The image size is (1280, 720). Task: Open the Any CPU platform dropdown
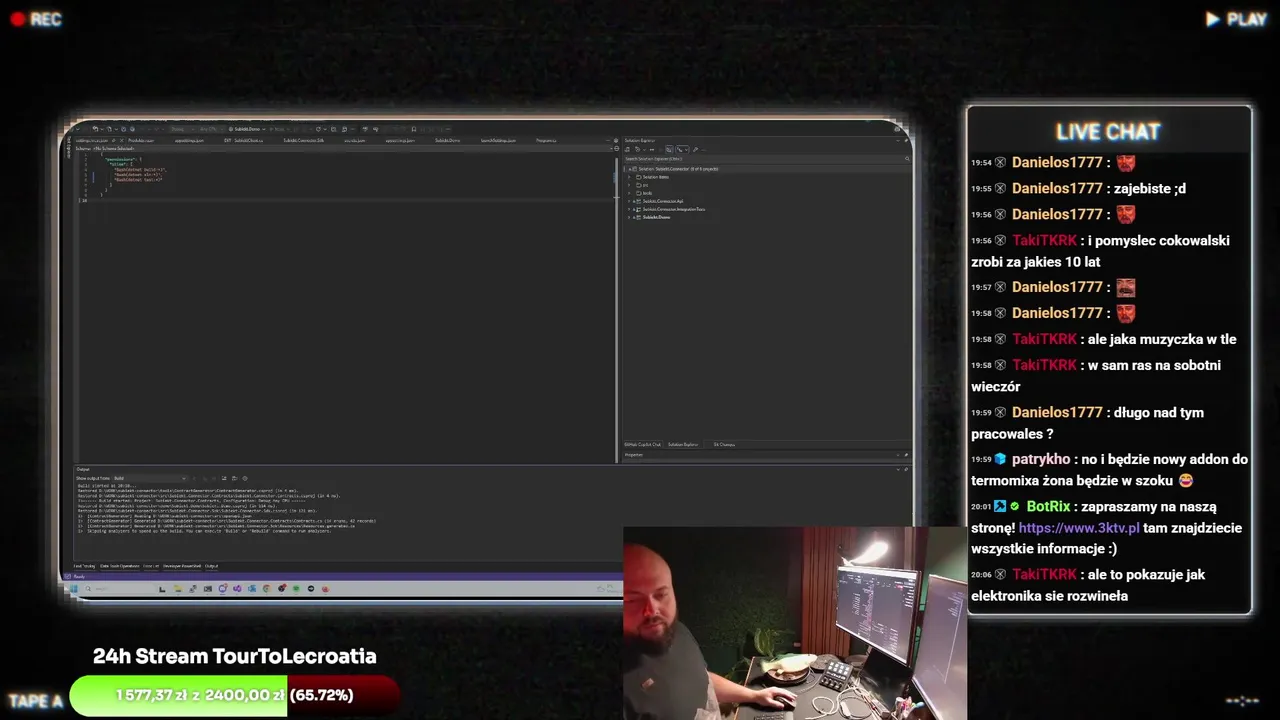[209, 129]
